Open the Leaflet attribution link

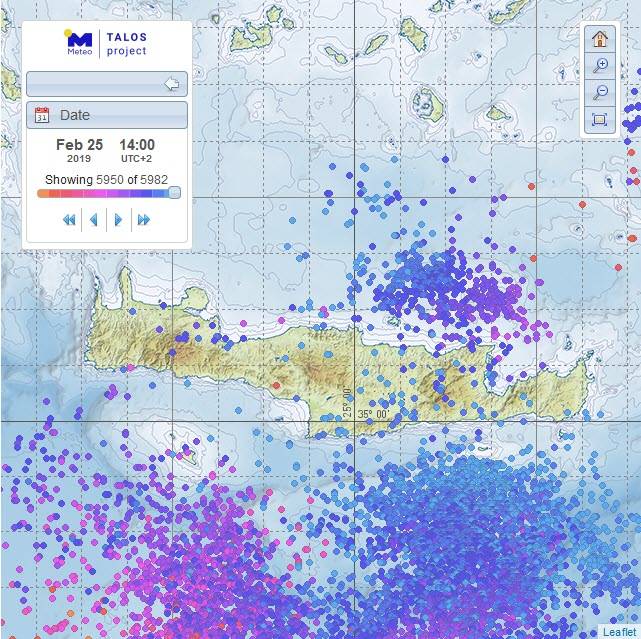618,631
